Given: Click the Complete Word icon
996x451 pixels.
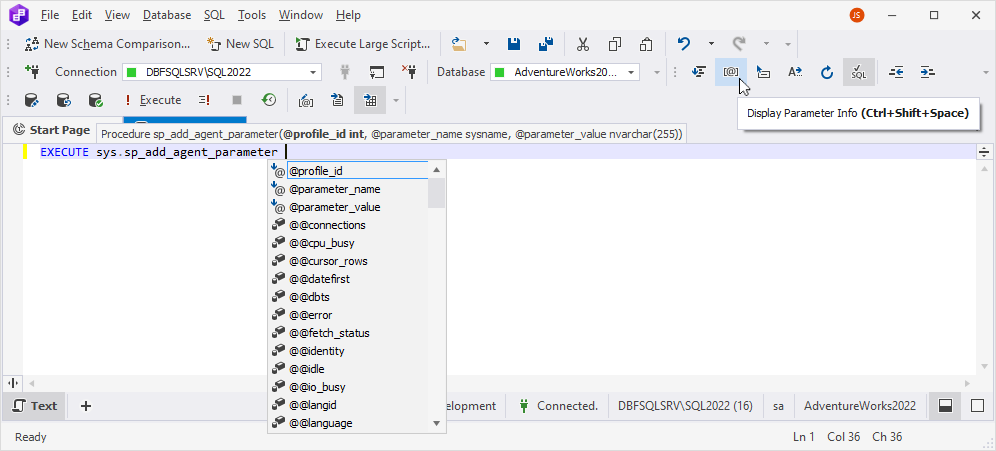Looking at the screenshot, I should (x=795, y=72).
